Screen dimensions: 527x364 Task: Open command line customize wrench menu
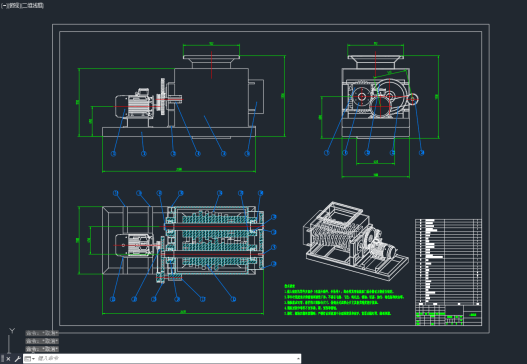pos(17,359)
